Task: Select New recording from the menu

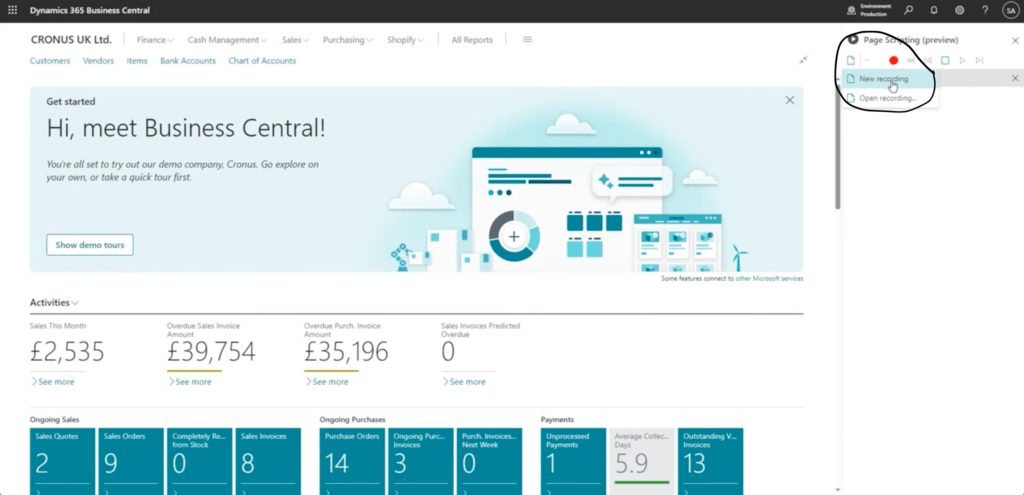Action: click(x=884, y=78)
